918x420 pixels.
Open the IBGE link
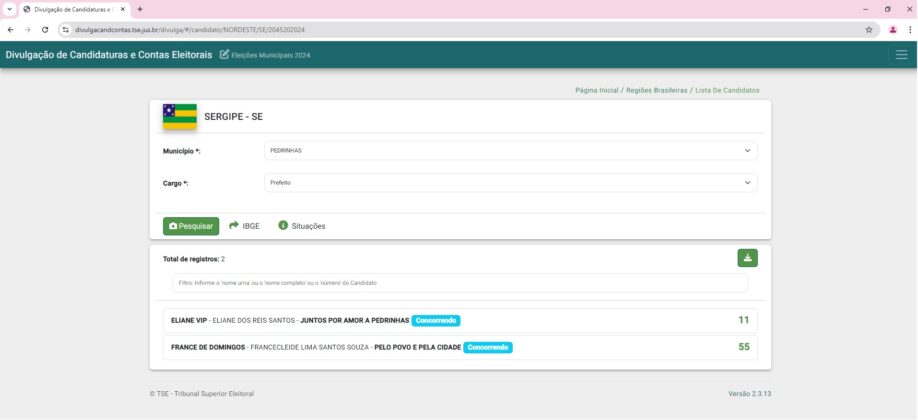click(x=244, y=226)
